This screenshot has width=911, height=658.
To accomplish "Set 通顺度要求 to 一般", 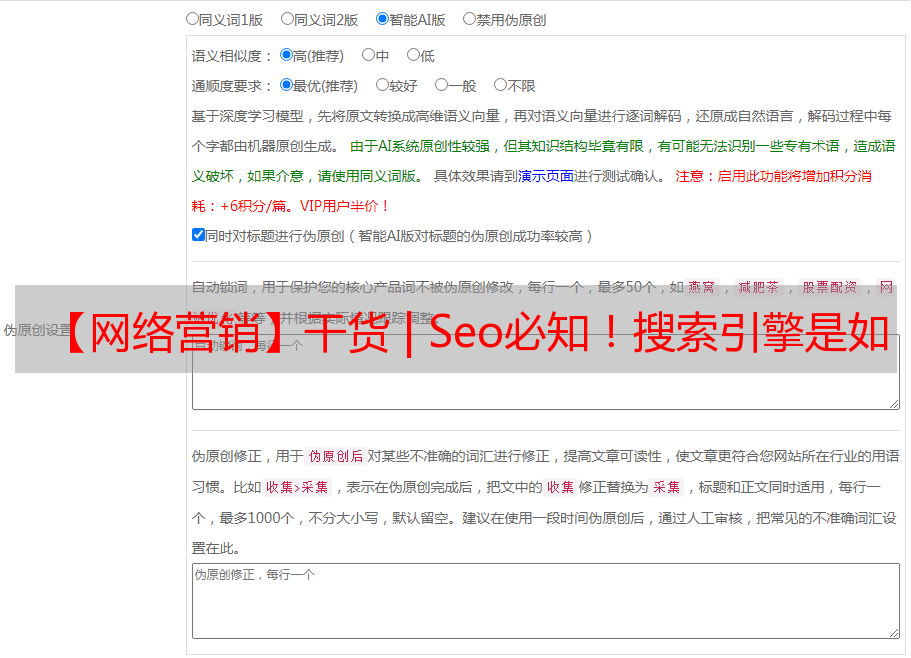I will click(441, 85).
